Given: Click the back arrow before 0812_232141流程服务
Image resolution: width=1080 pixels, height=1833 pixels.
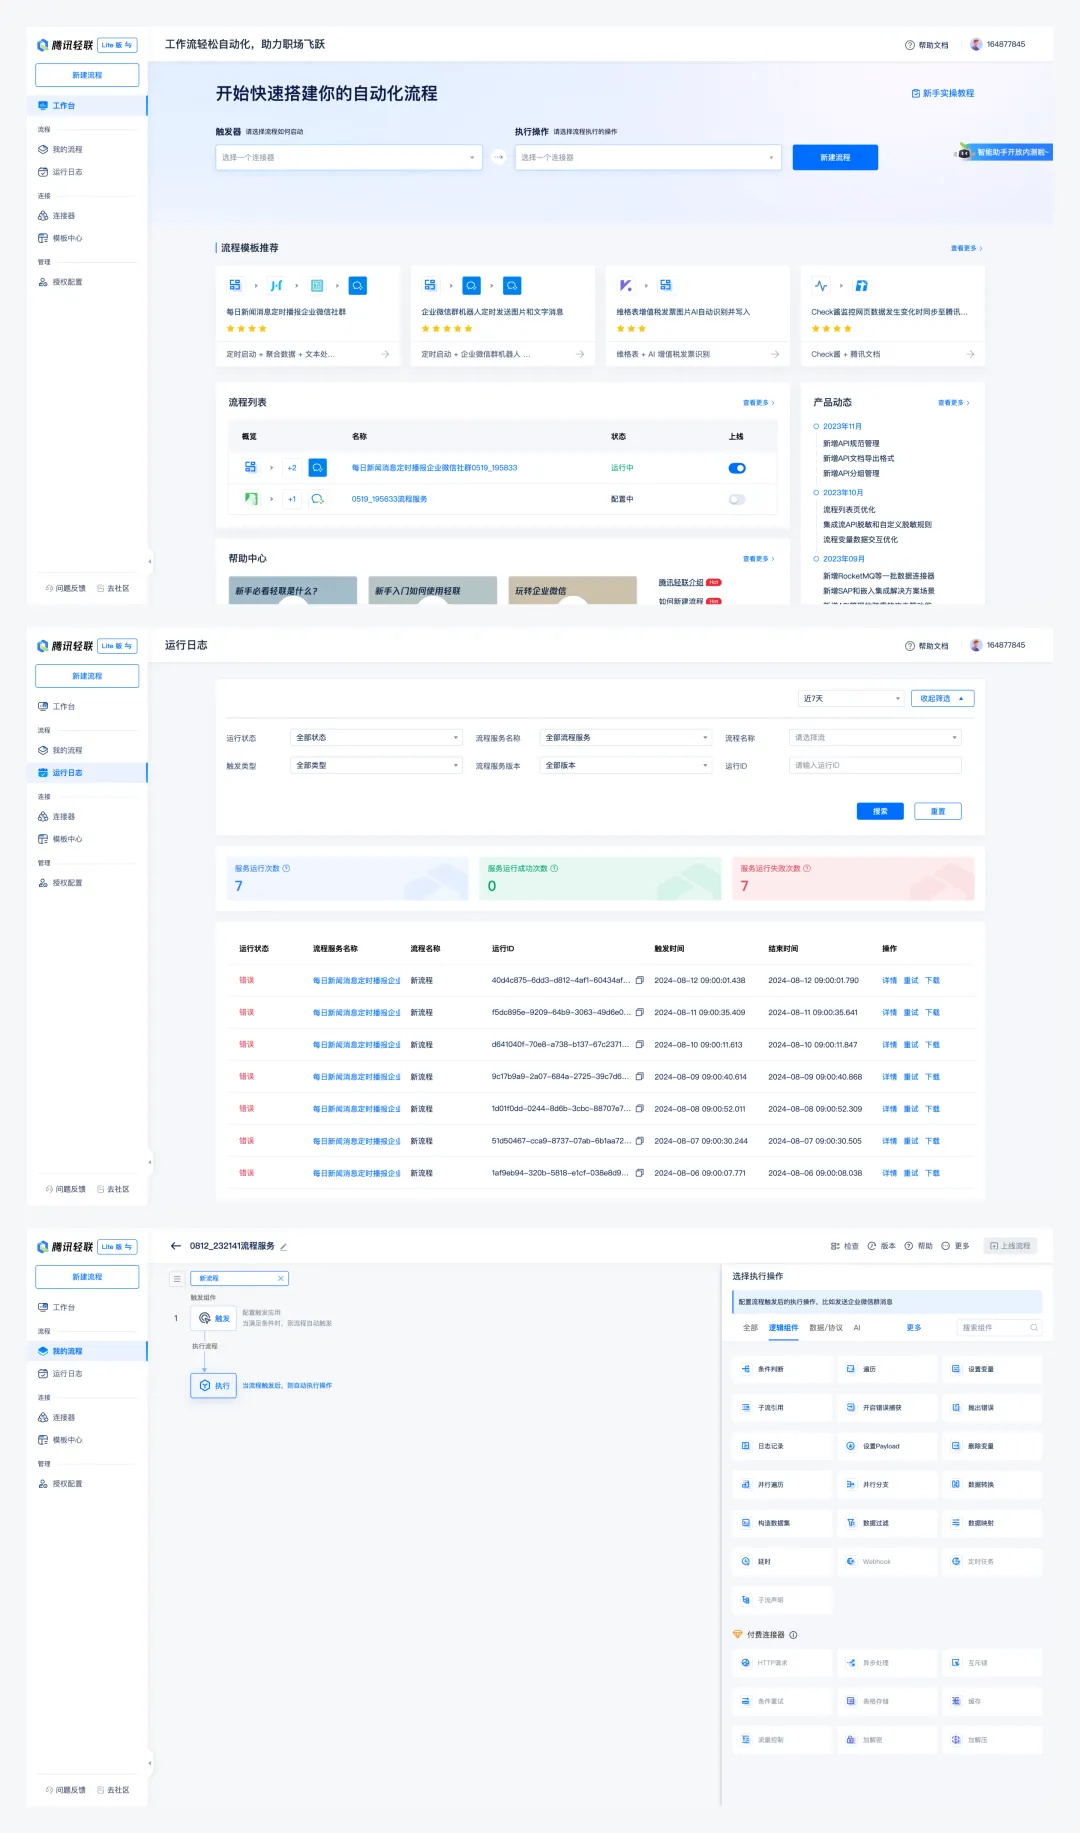Looking at the screenshot, I should coord(176,1246).
